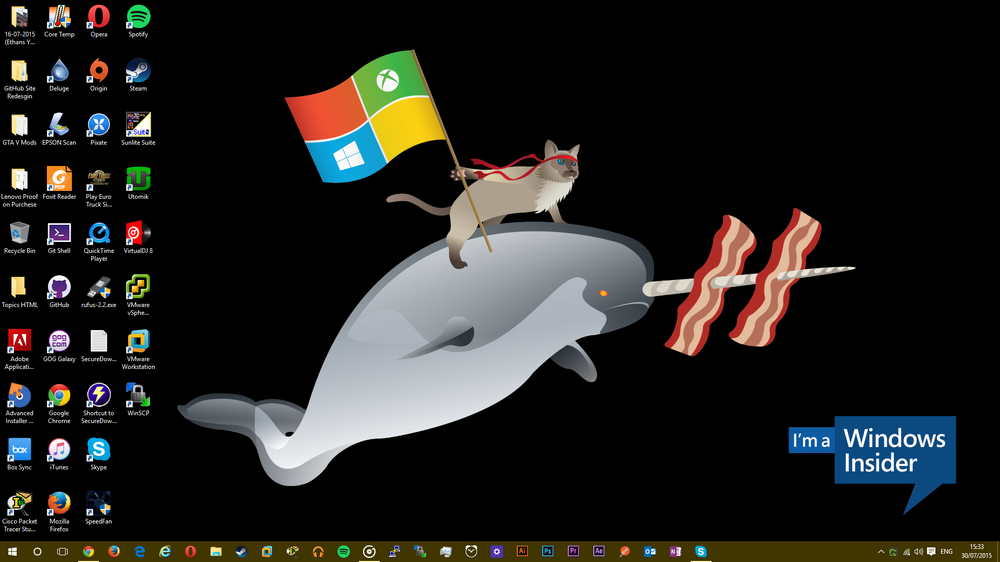This screenshot has height=562, width=1000.
Task: Show hidden system tray icons
Action: coord(881,552)
